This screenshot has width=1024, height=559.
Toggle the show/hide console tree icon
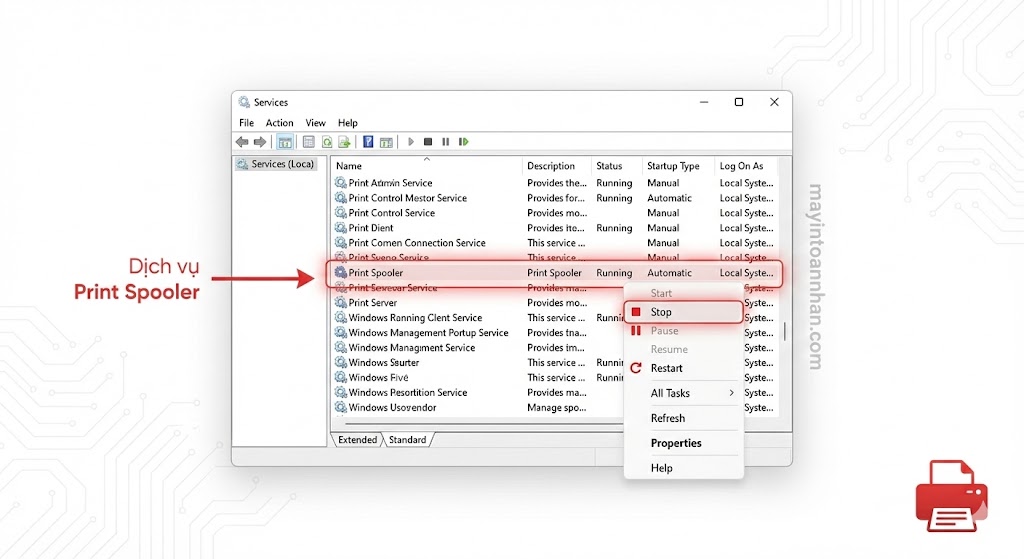coord(285,142)
